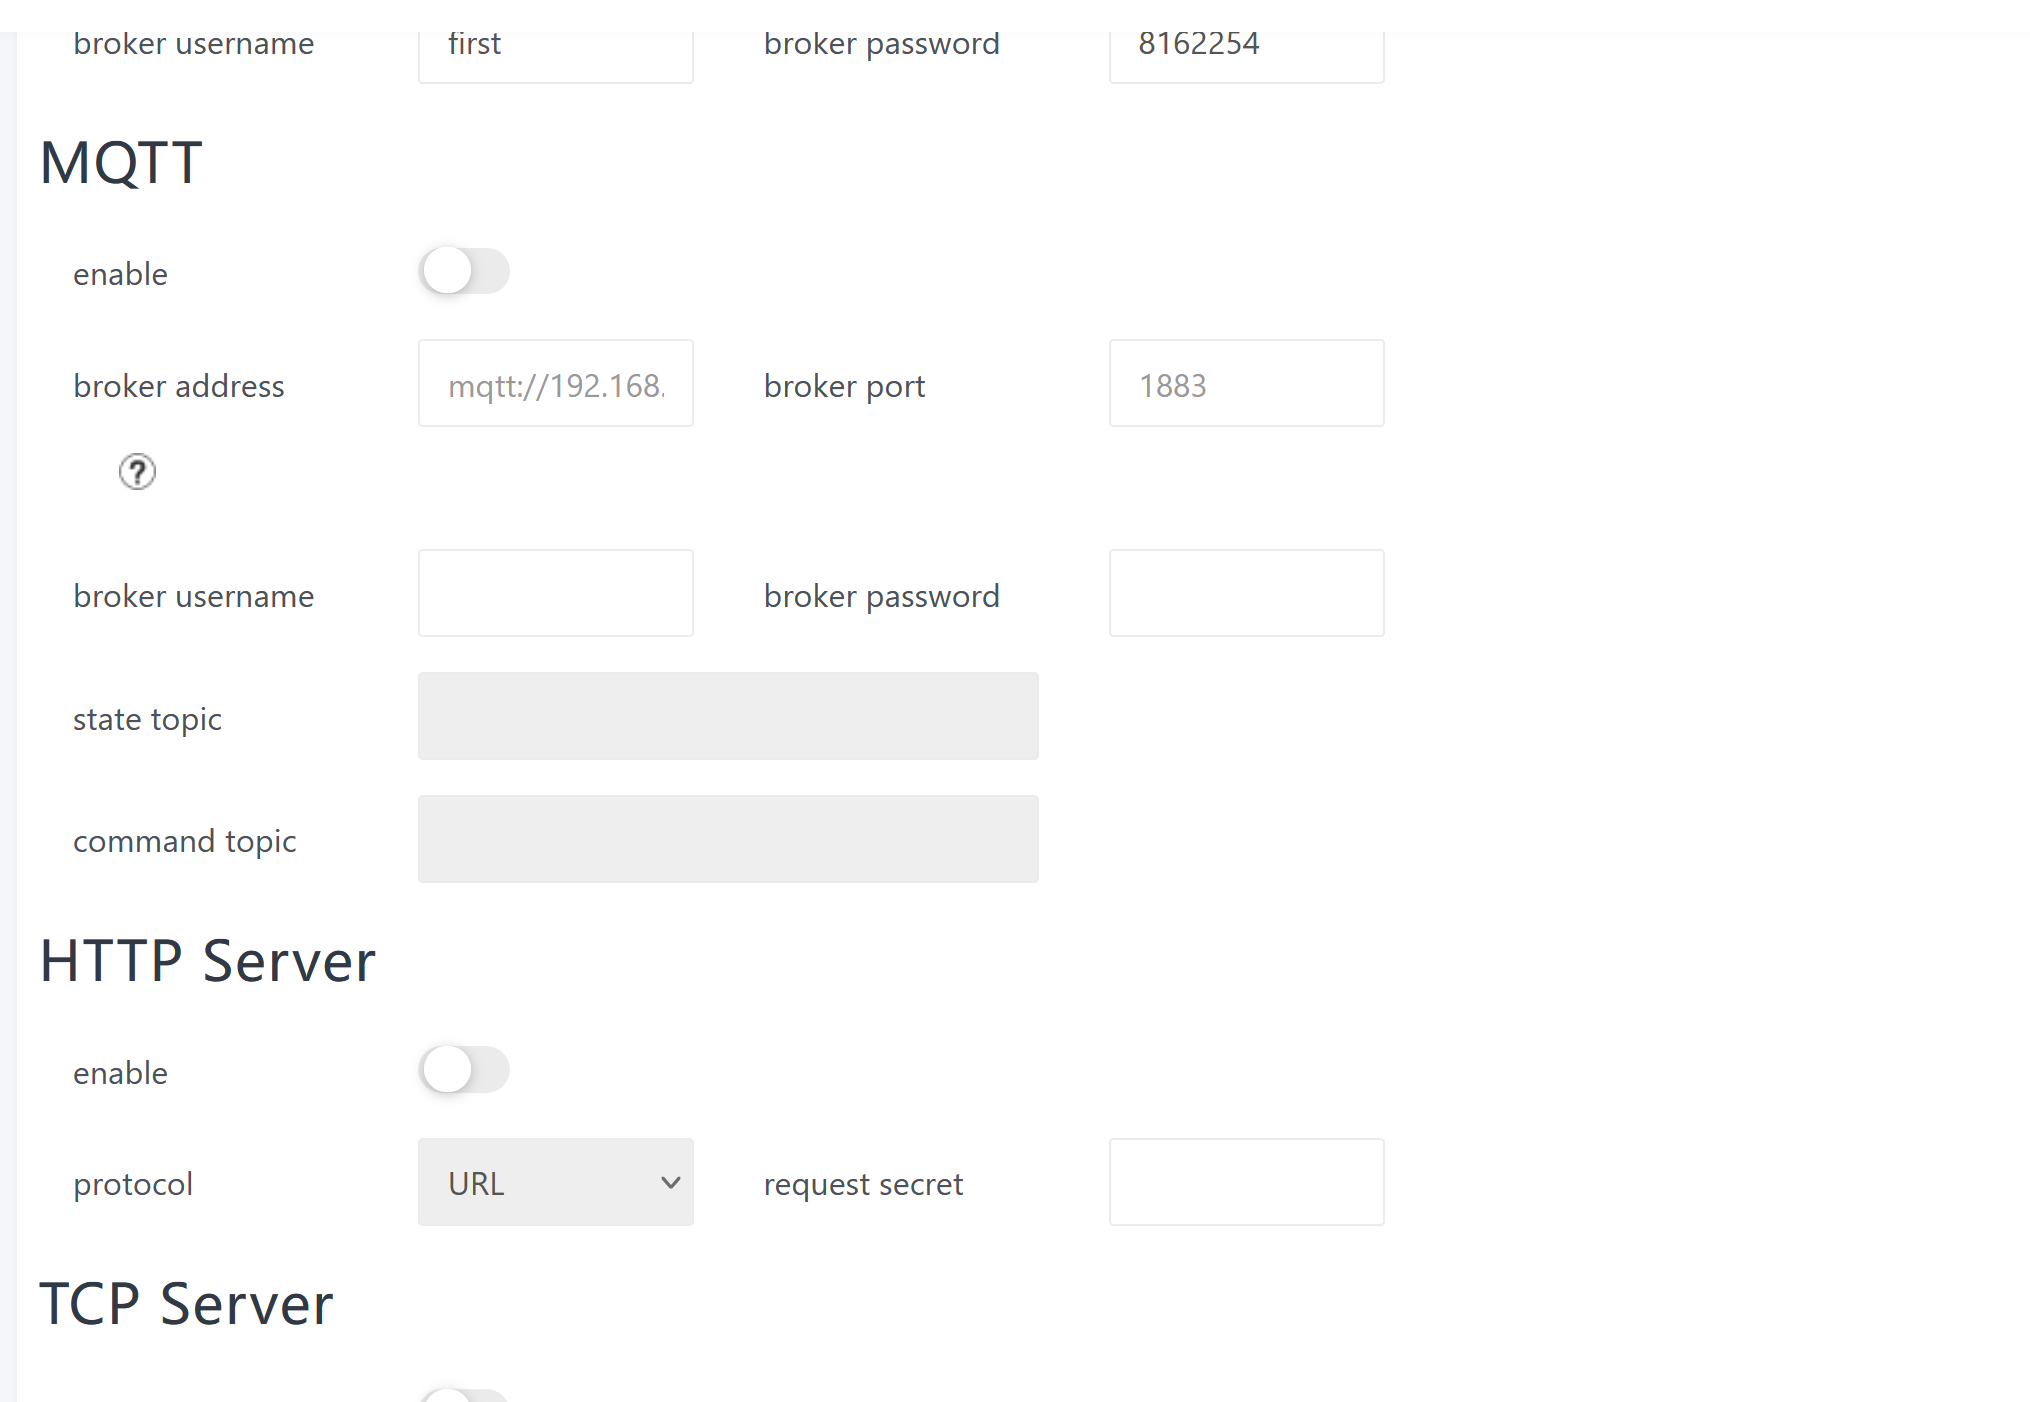Click the "state topic" label text
The width and height of the screenshot is (2030, 1402).
pyautogui.click(x=147, y=719)
